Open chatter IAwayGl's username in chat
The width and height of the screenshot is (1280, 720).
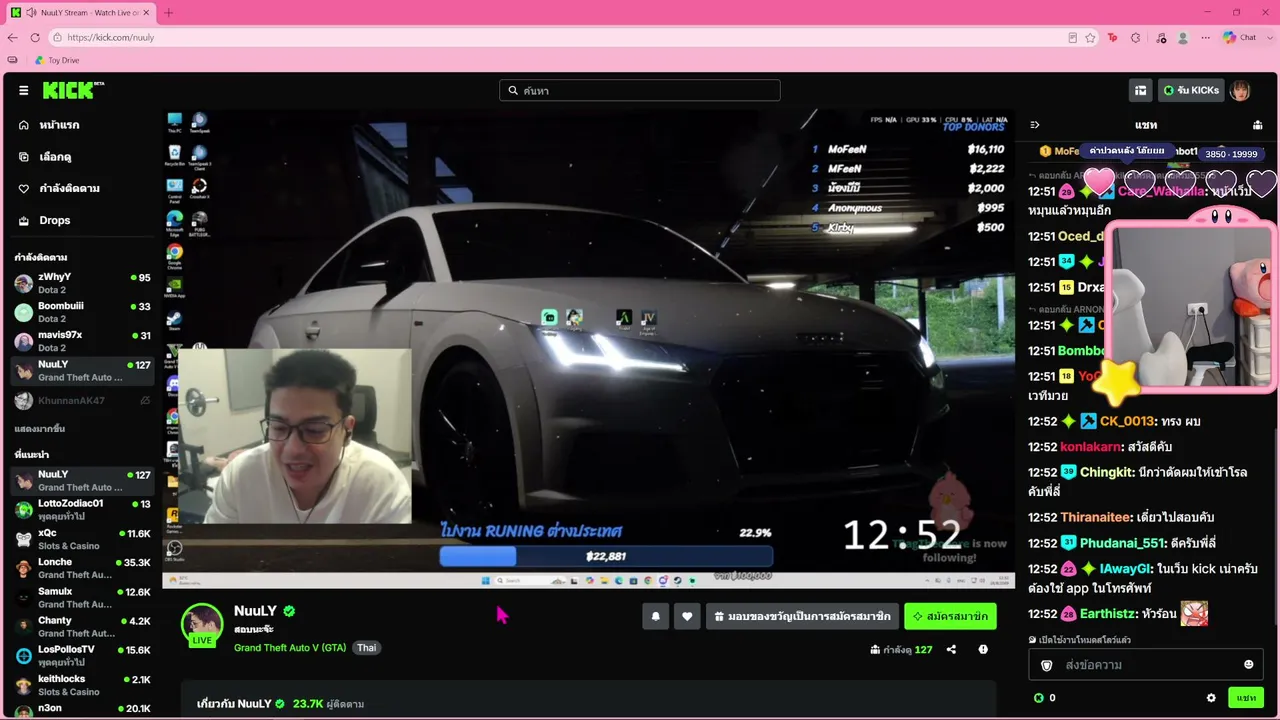pyautogui.click(x=1125, y=568)
